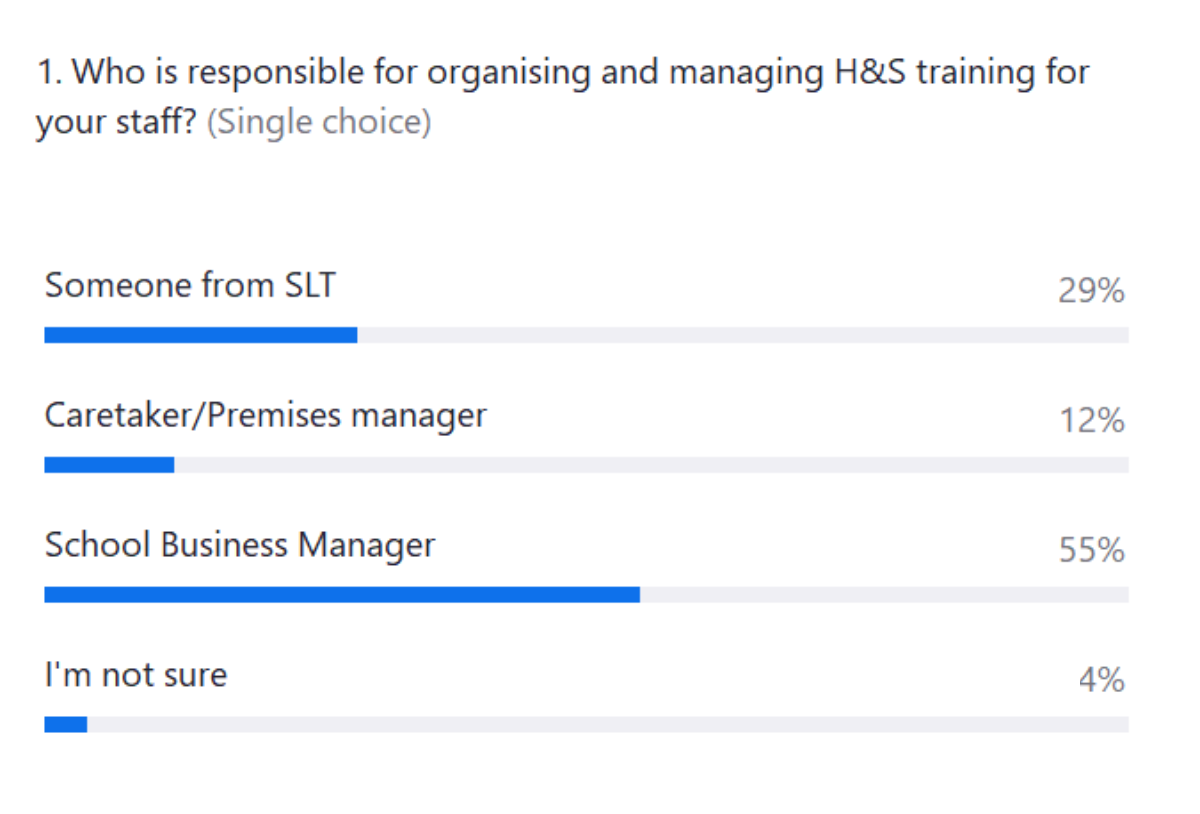This screenshot has width=1200, height=814.
Task: Click the 12% result value
Action: tap(1092, 421)
